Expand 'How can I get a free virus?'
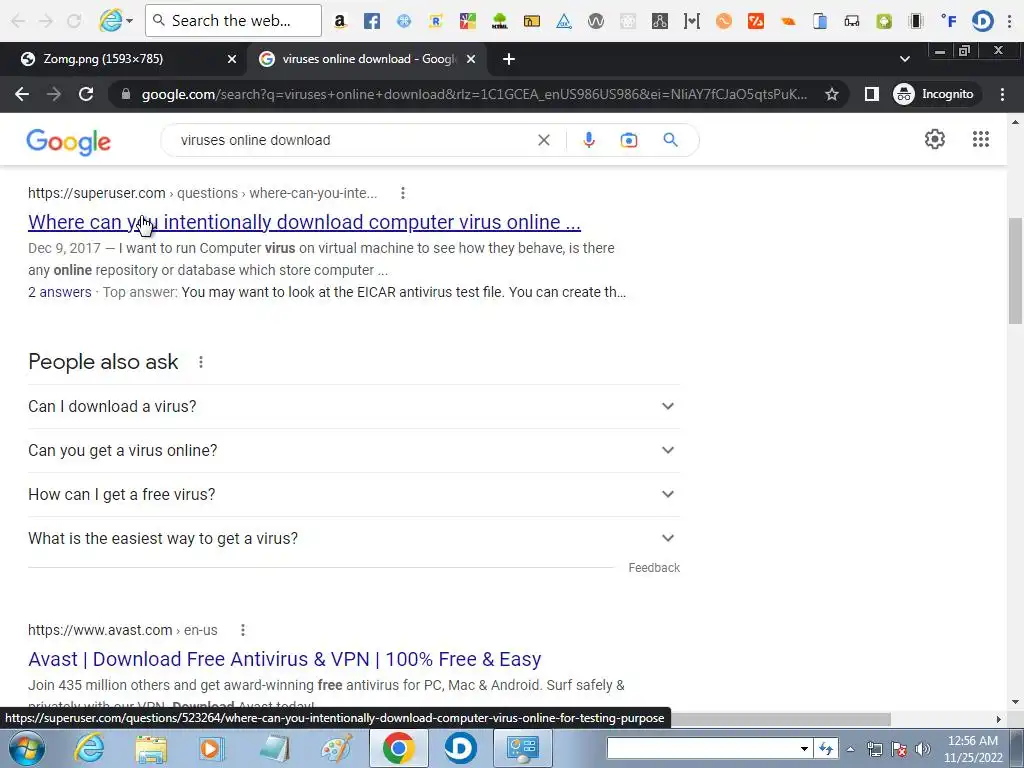 pos(354,494)
